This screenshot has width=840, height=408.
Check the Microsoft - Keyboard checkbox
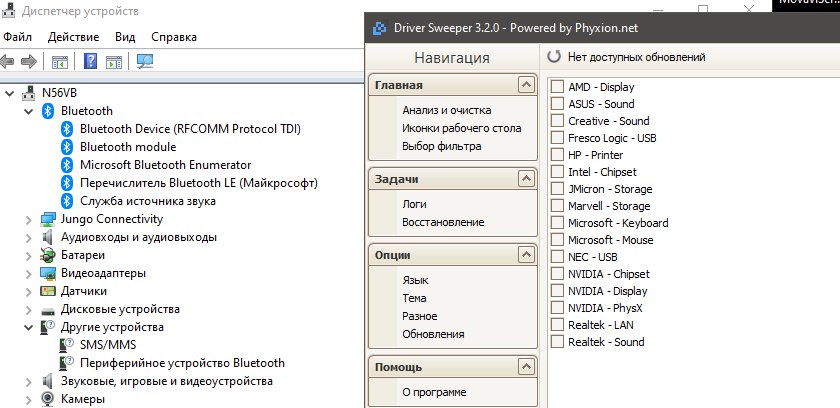pos(558,223)
